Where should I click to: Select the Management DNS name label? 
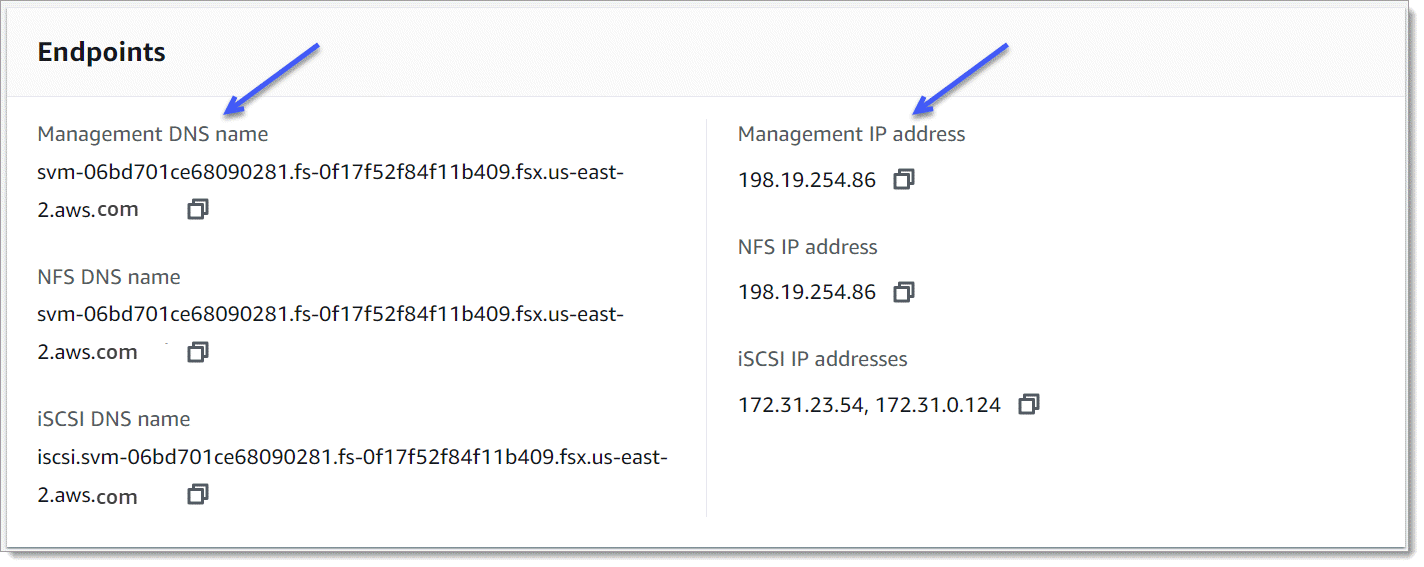tap(152, 134)
